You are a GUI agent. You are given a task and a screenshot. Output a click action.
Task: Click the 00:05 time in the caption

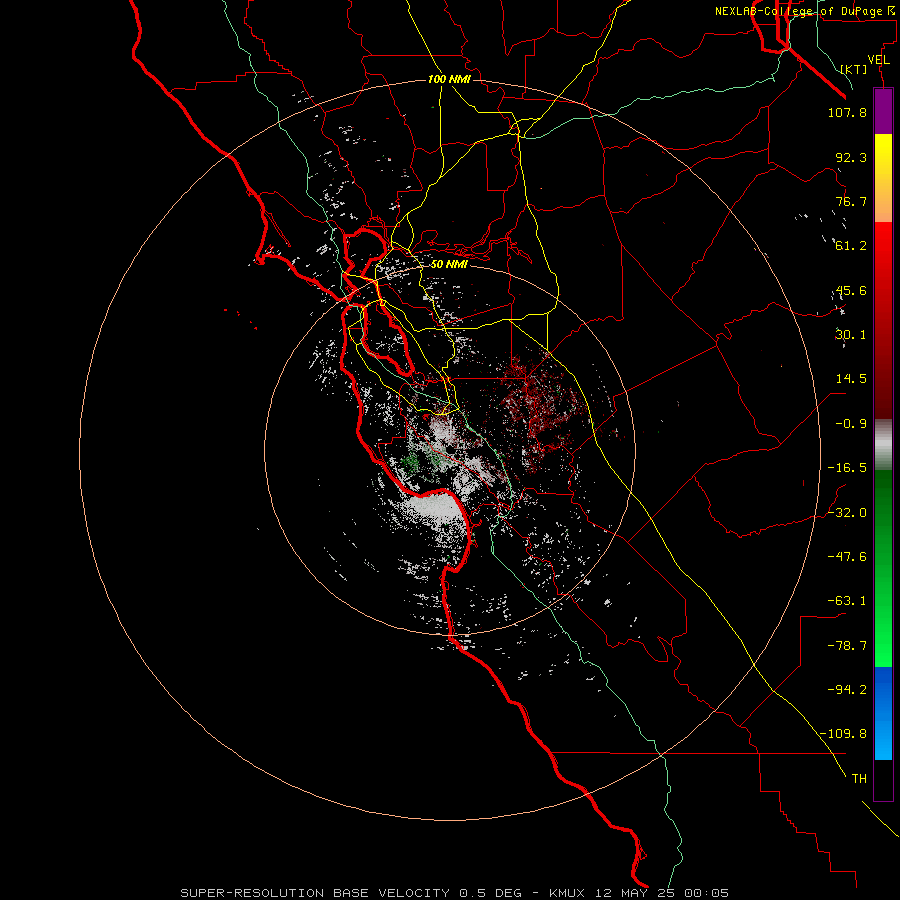point(708,893)
